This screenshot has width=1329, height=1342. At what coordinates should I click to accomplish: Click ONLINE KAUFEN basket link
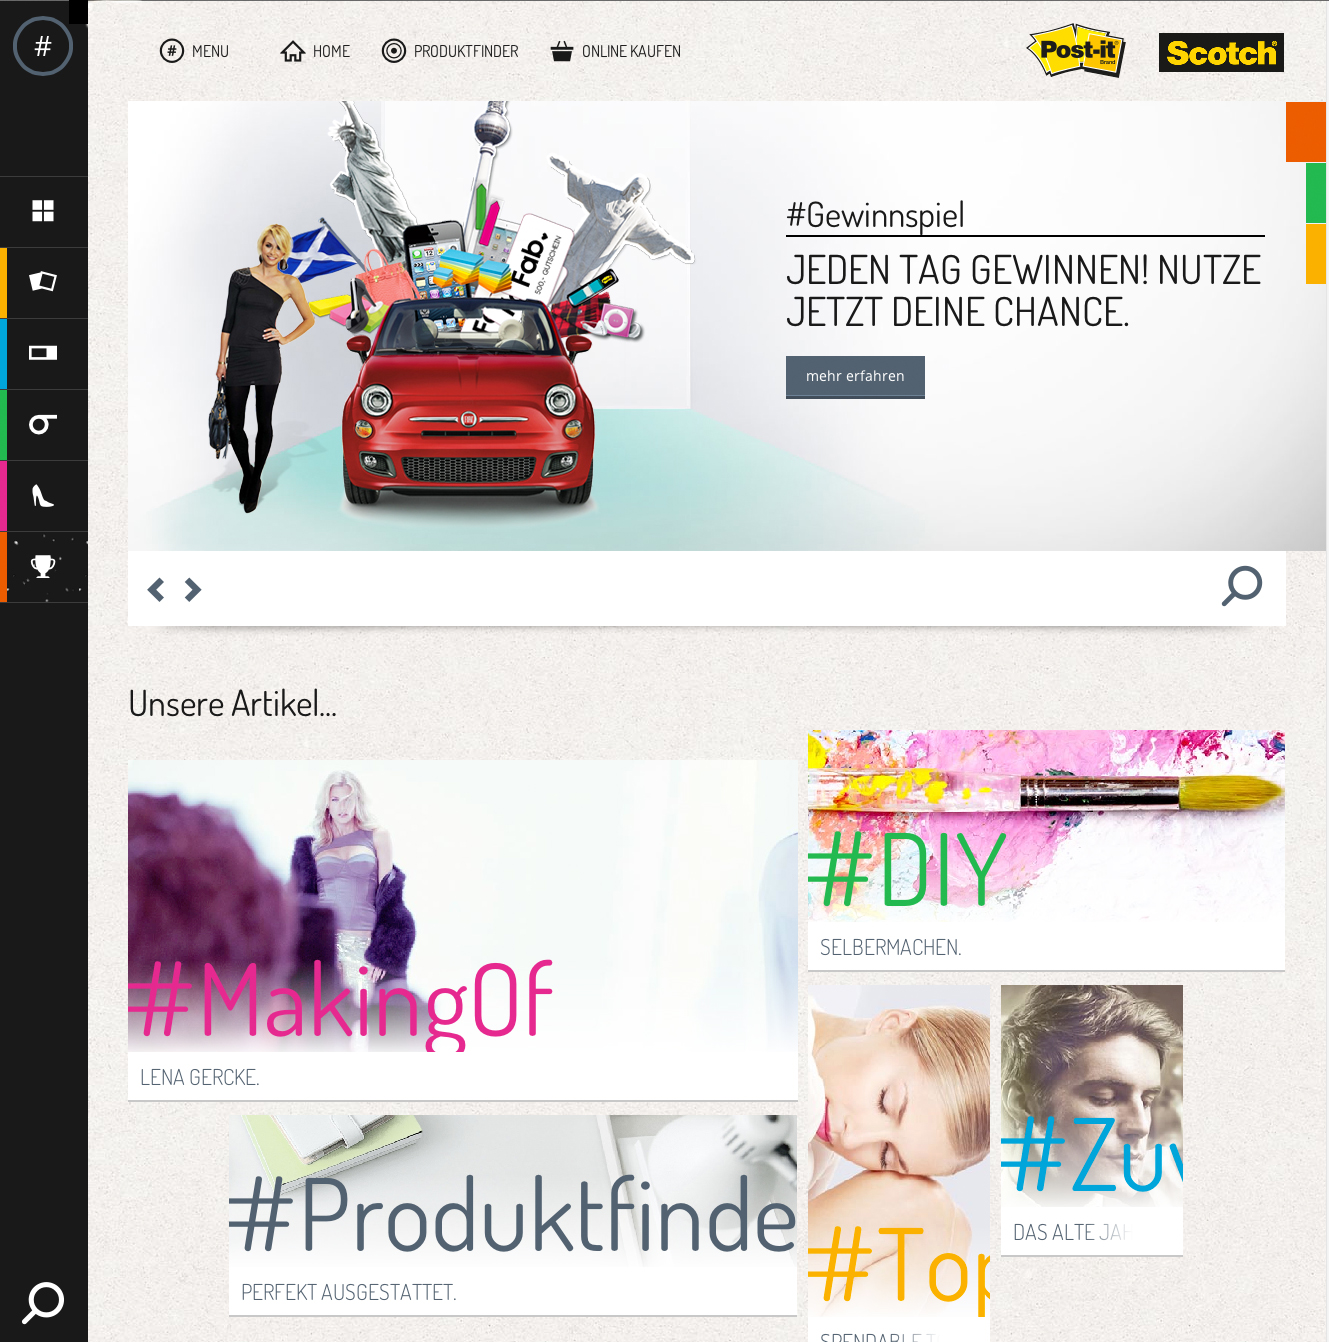[615, 51]
